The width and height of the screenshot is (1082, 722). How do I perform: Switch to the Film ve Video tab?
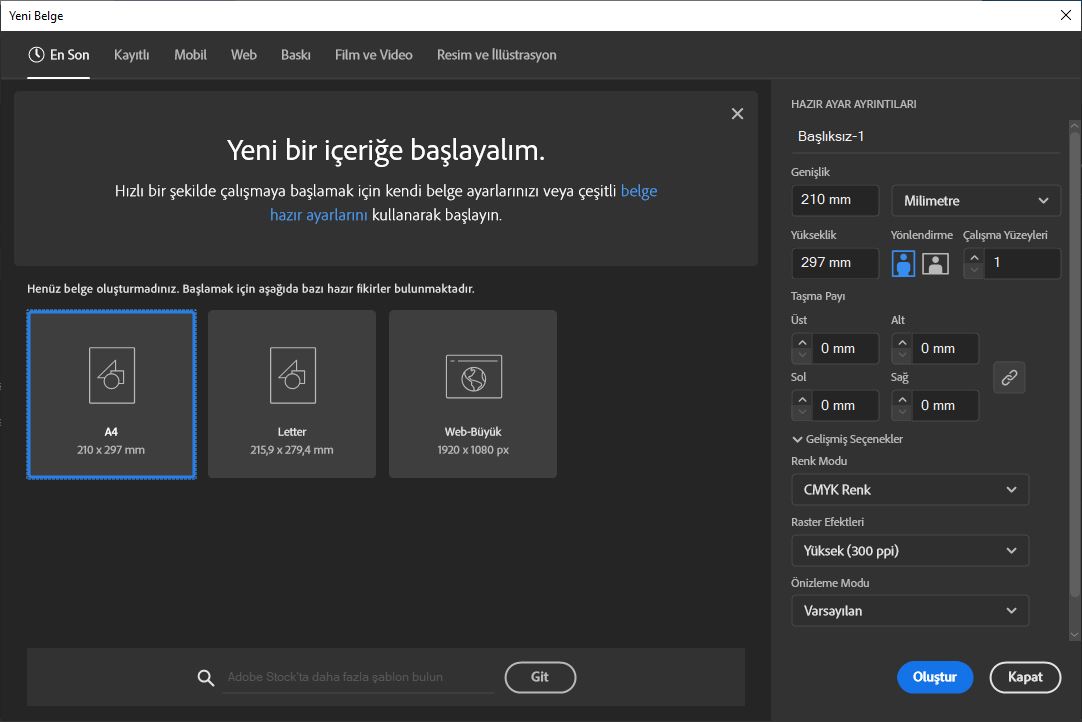373,55
